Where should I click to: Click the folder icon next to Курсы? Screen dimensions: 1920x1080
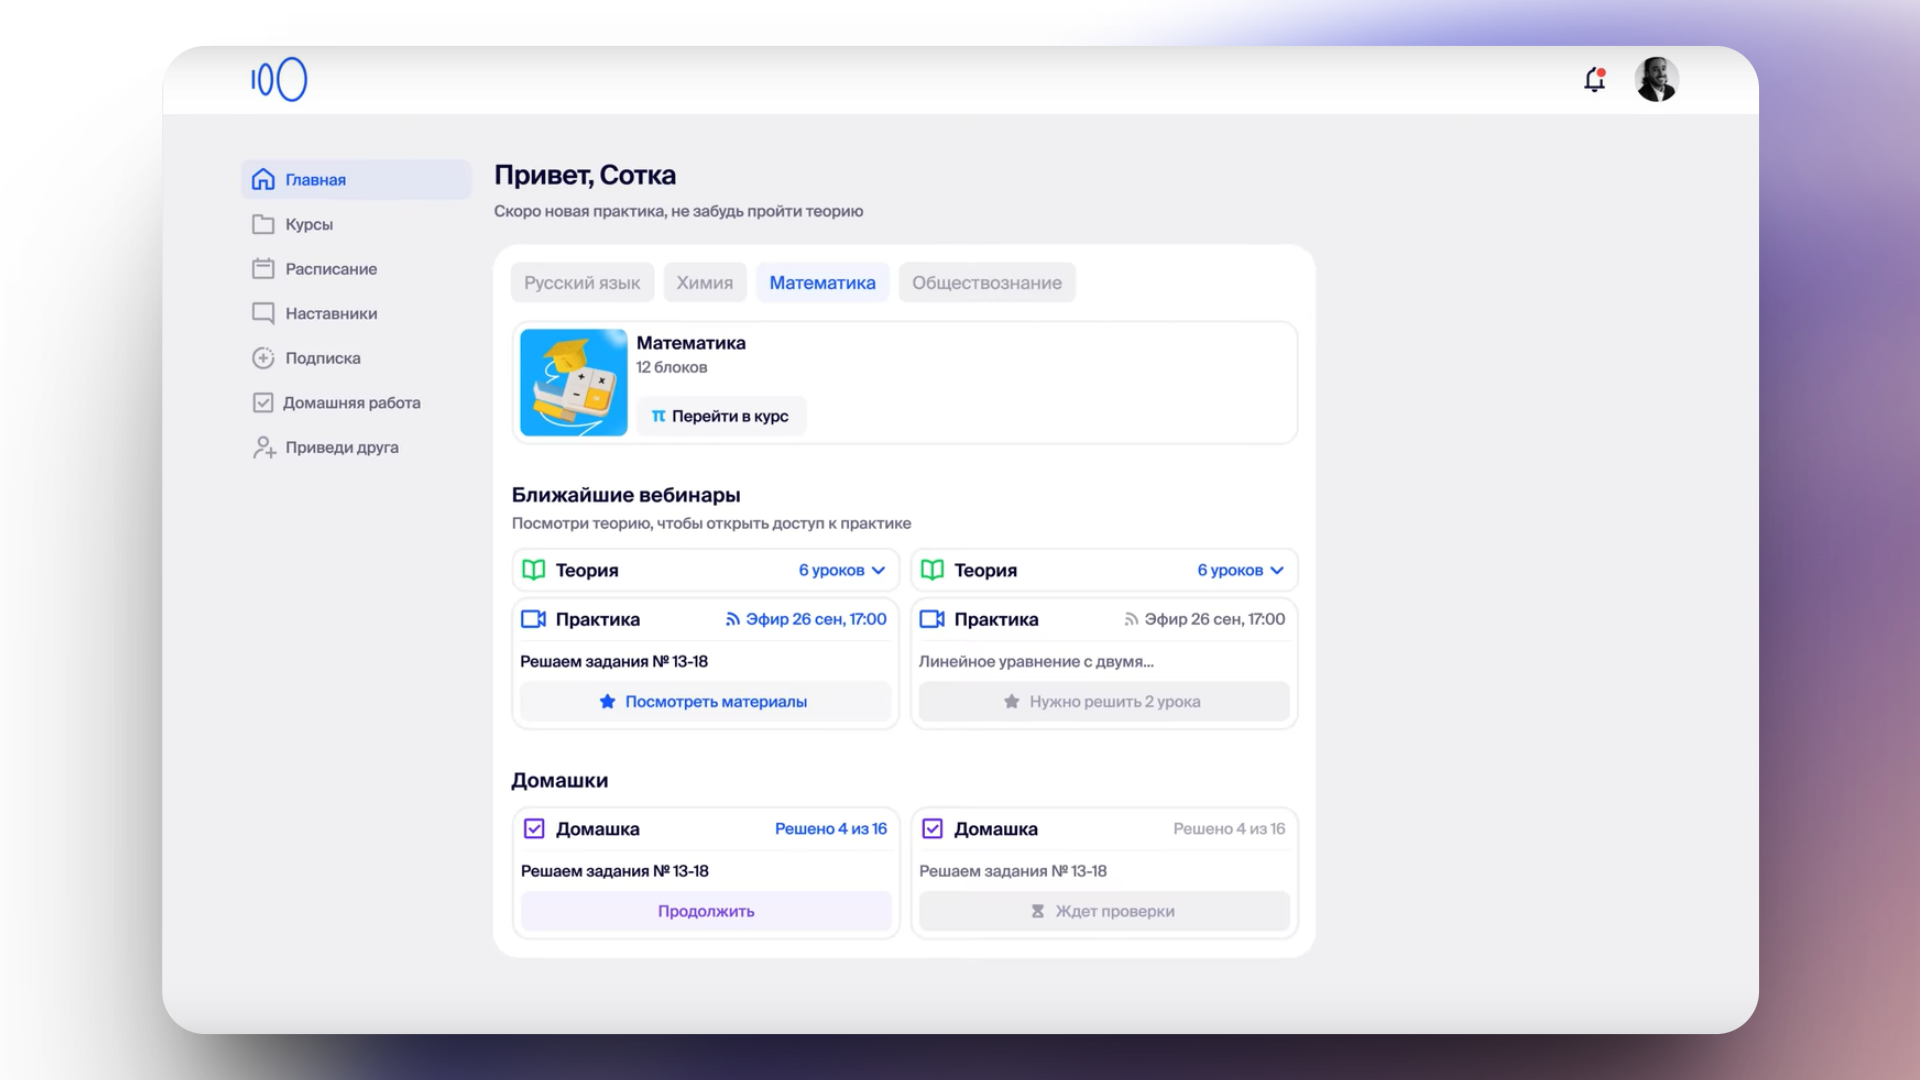coord(263,224)
